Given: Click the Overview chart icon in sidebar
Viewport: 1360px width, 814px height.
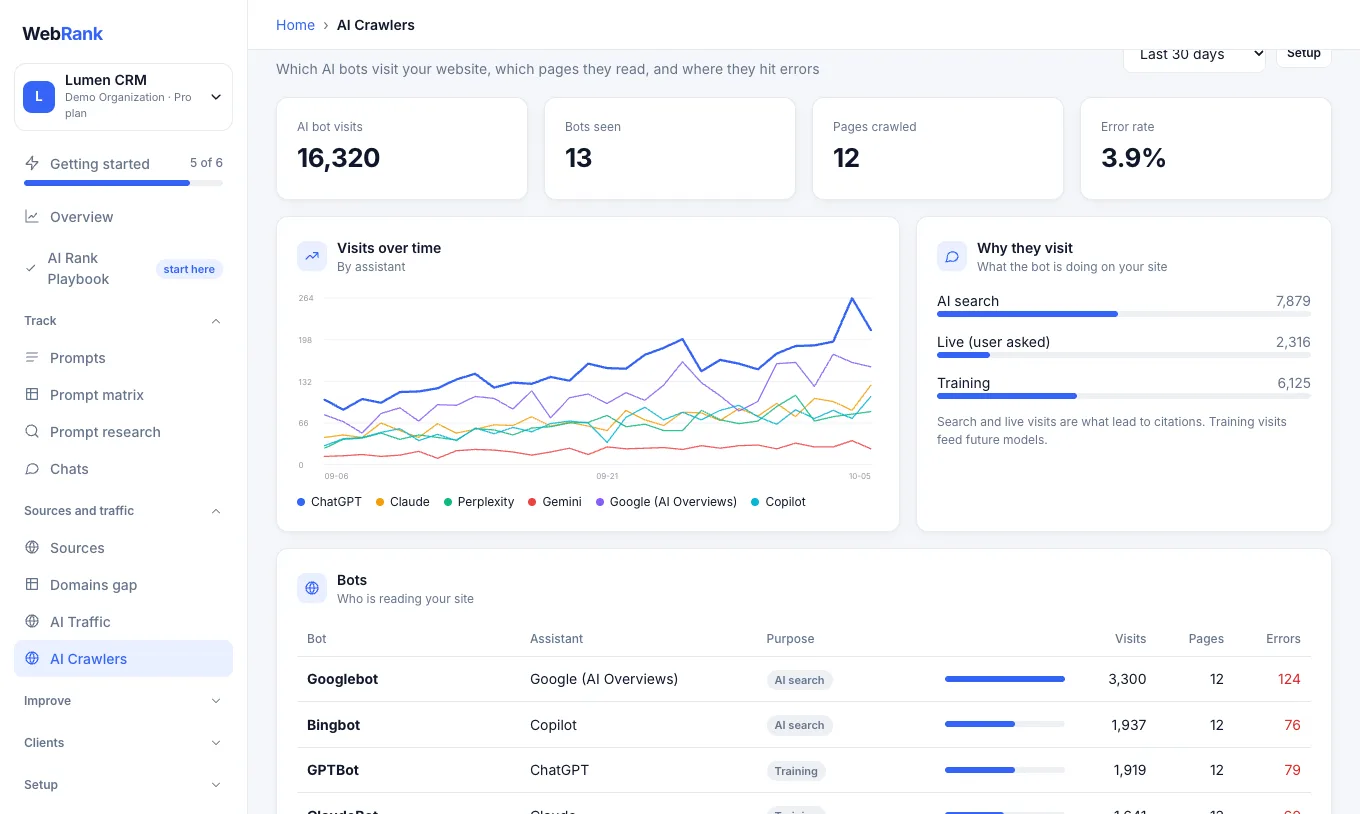Looking at the screenshot, I should [32, 217].
